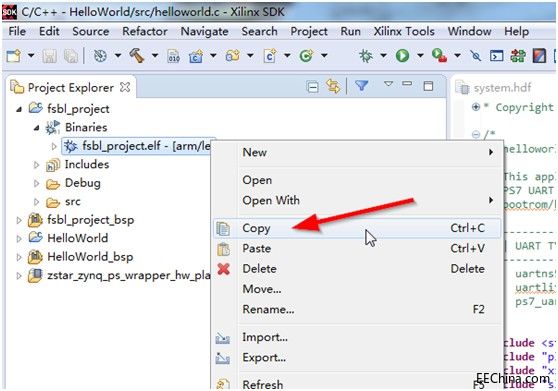Image resolution: width=558 pixels, height=391 pixels.
Task: Expand the Debug folder node
Action: (x=36, y=183)
